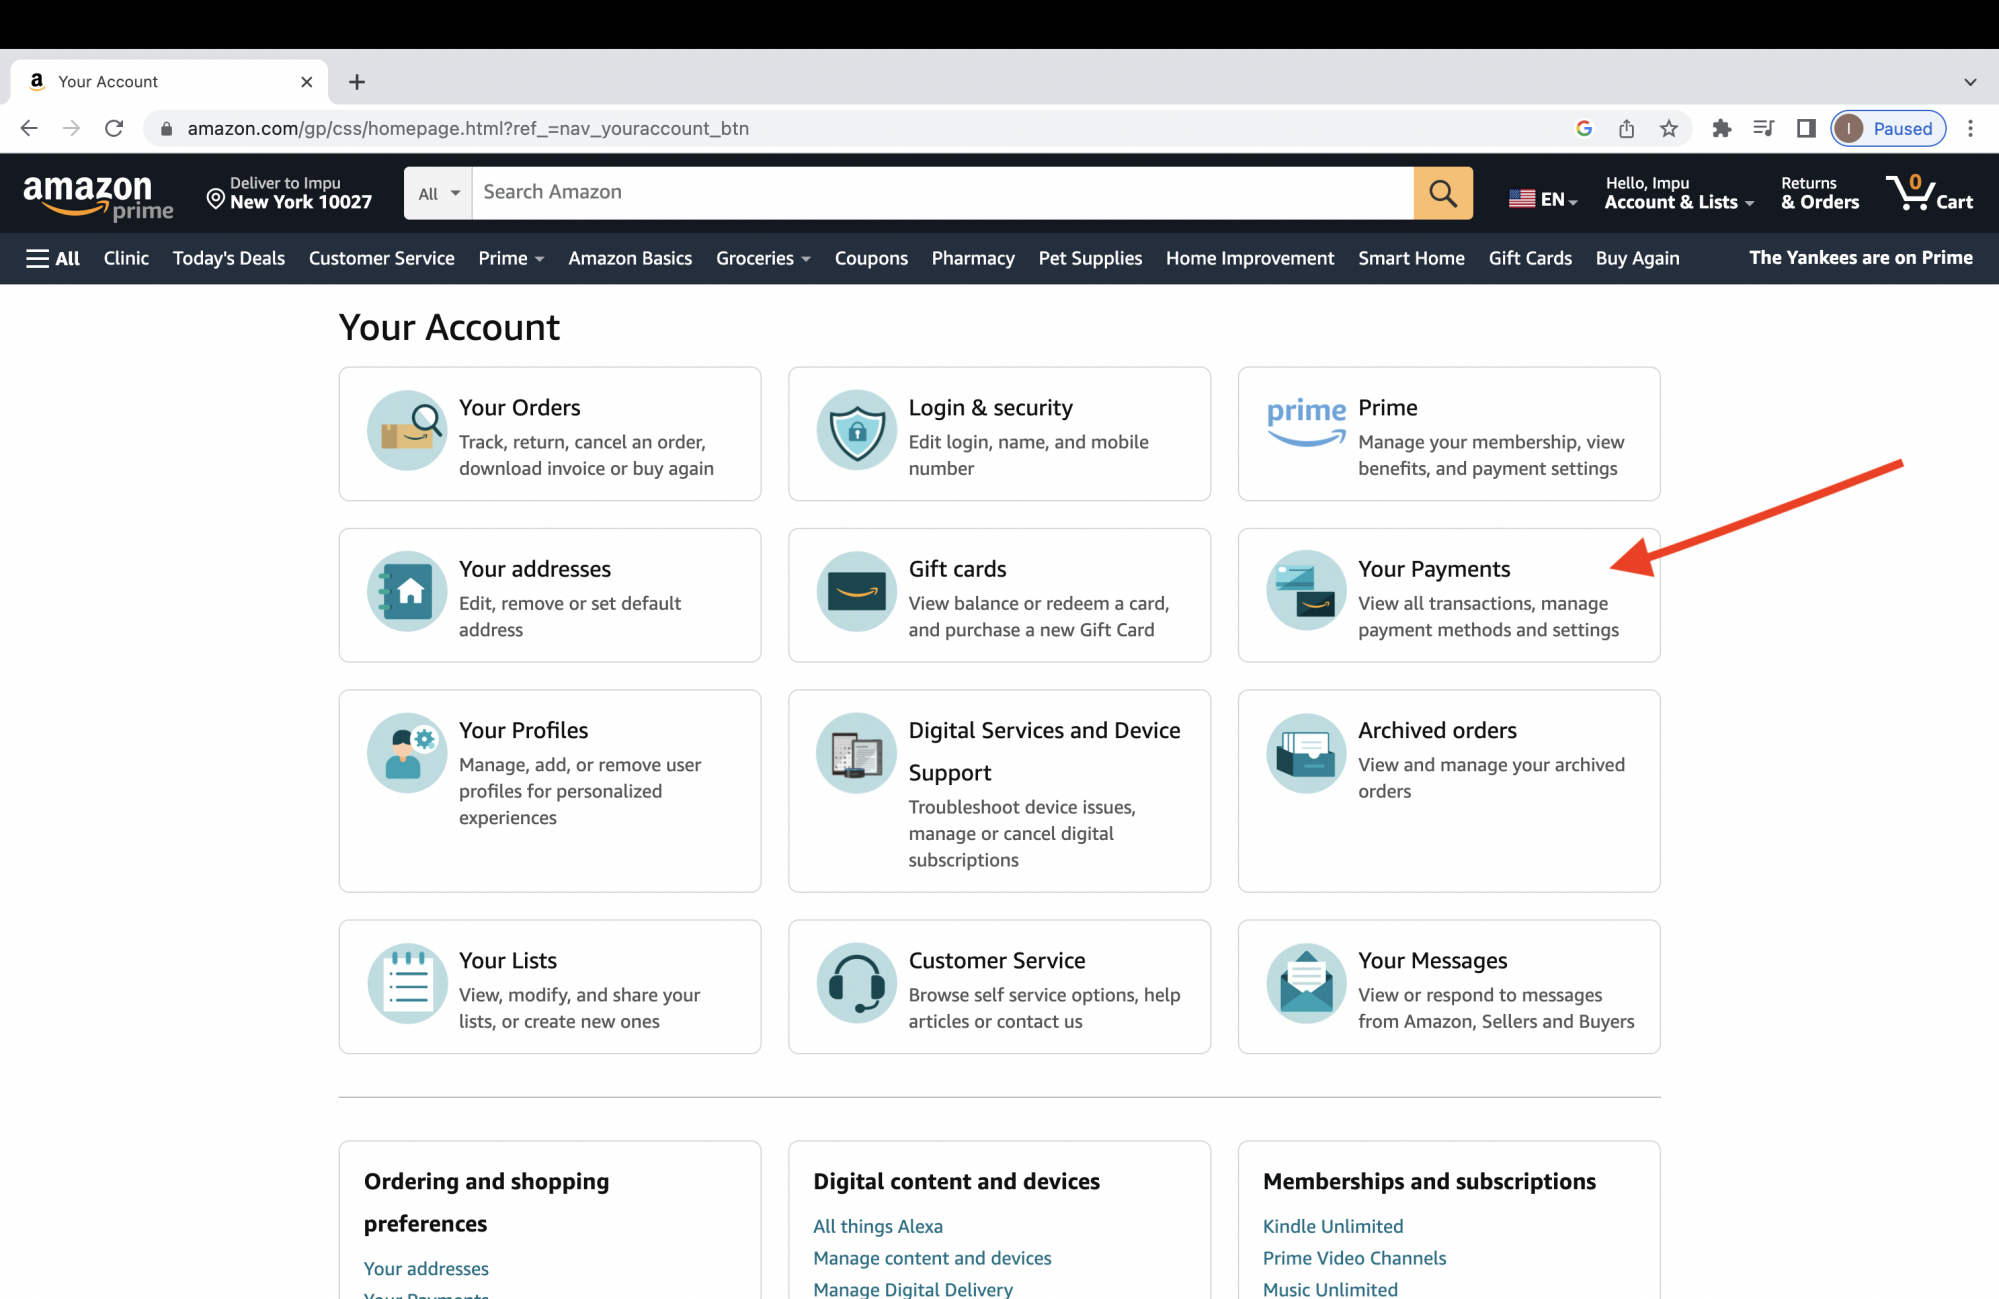Click the Returns & Orders button

coord(1818,192)
